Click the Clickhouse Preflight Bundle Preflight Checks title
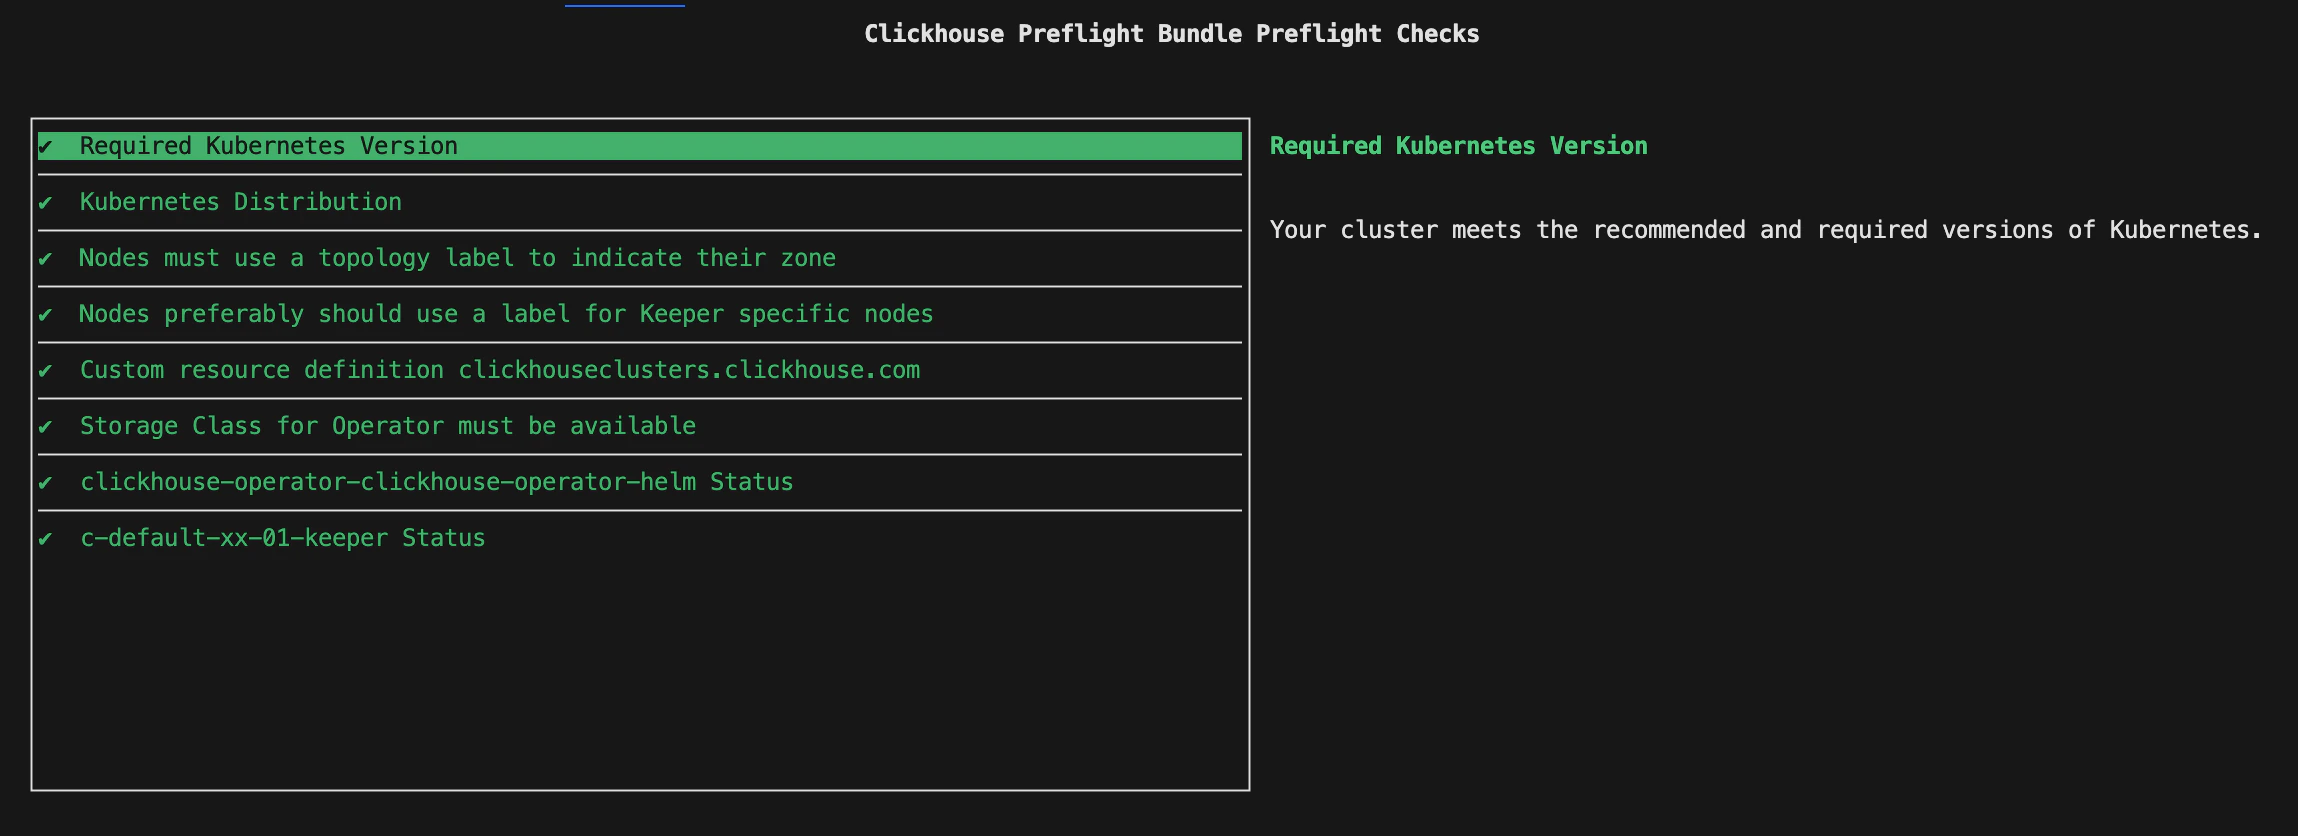 tap(1172, 34)
